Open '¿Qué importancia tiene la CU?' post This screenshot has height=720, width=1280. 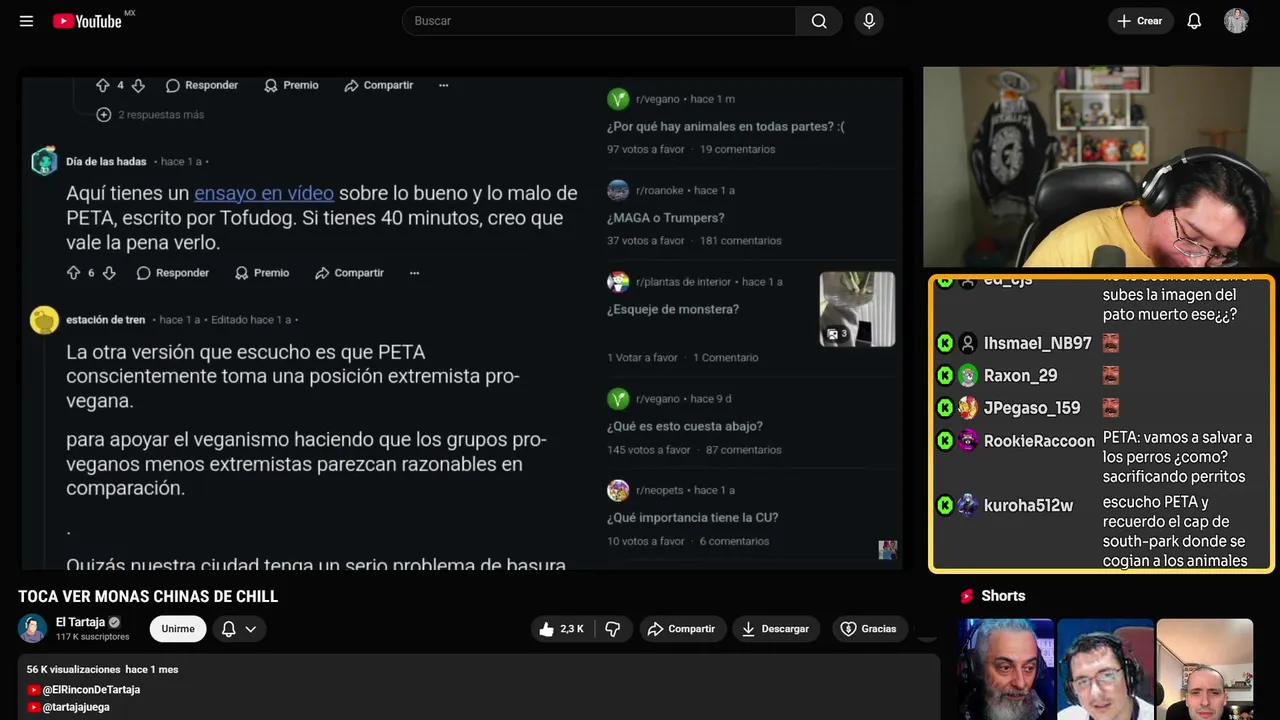[692, 518]
